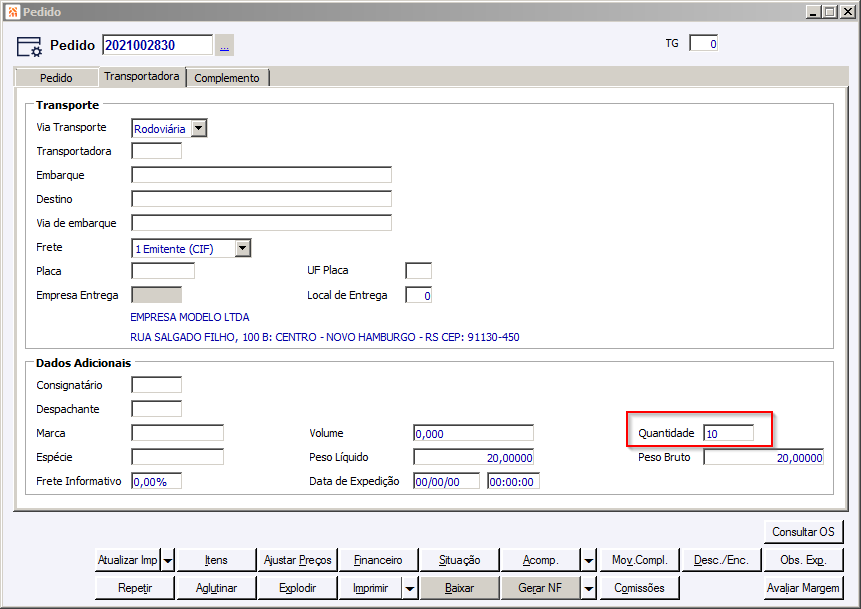This screenshot has width=861, height=609.
Task: Click the Peso Bruto field
Action: point(763,457)
